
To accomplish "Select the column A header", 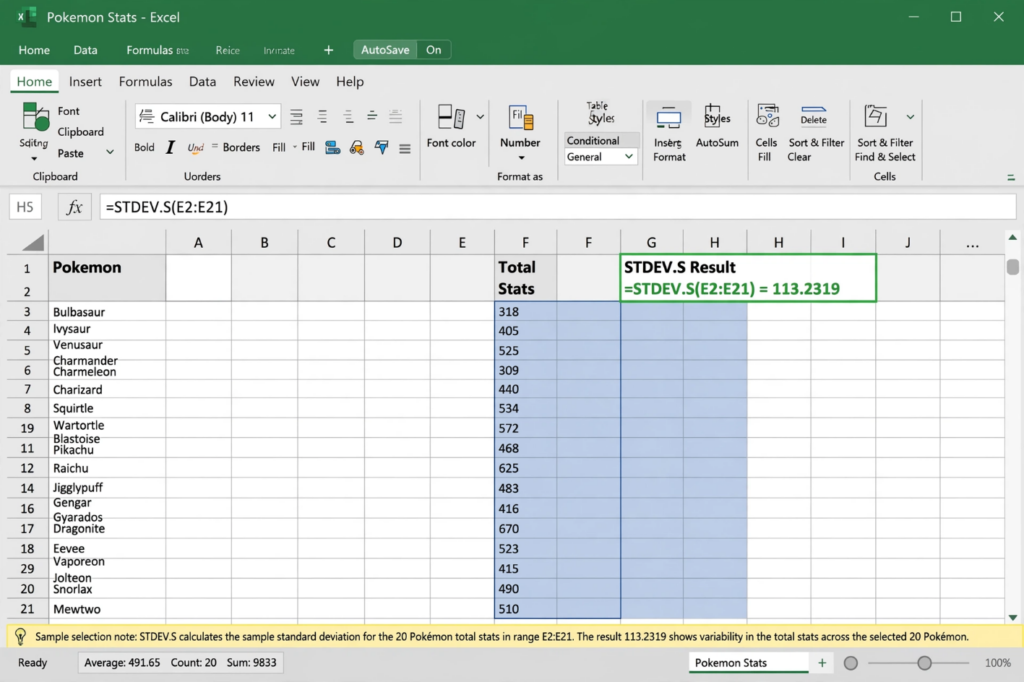I will coord(198,243).
